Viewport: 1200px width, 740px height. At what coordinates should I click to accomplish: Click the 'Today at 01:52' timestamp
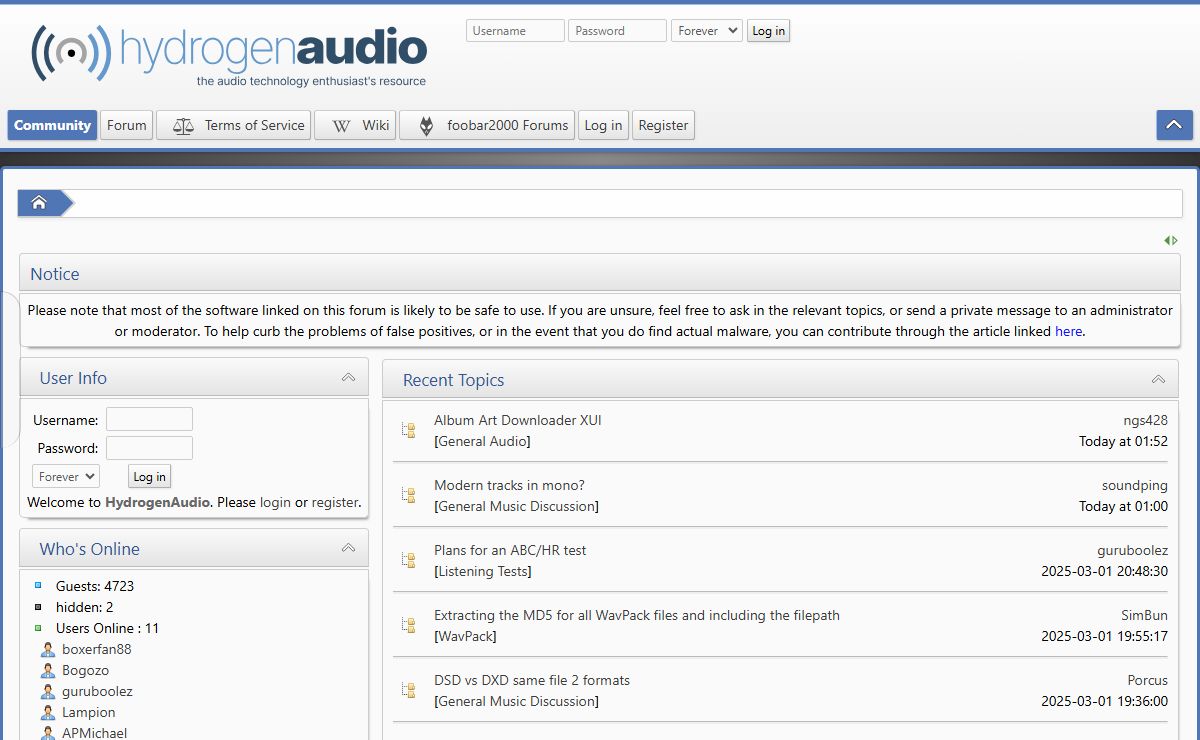click(x=1123, y=441)
